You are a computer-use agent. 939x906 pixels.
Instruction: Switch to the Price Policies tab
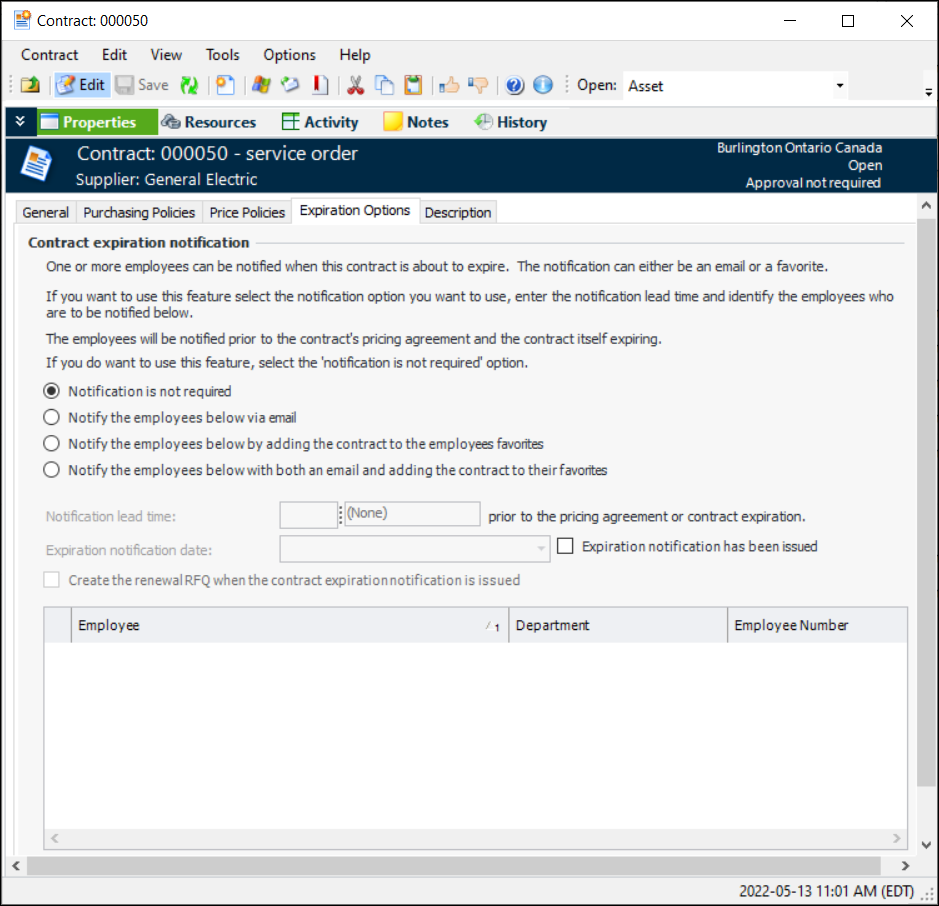pos(247,213)
